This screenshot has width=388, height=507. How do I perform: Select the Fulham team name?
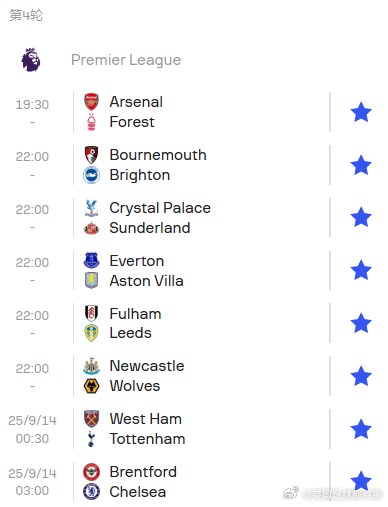click(x=135, y=314)
